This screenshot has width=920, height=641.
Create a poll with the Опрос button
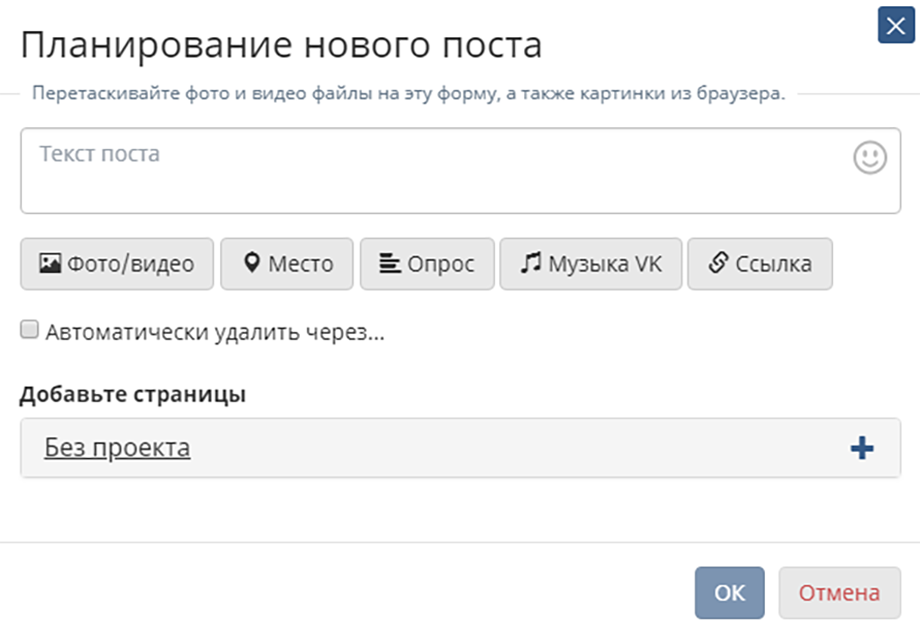click(427, 264)
